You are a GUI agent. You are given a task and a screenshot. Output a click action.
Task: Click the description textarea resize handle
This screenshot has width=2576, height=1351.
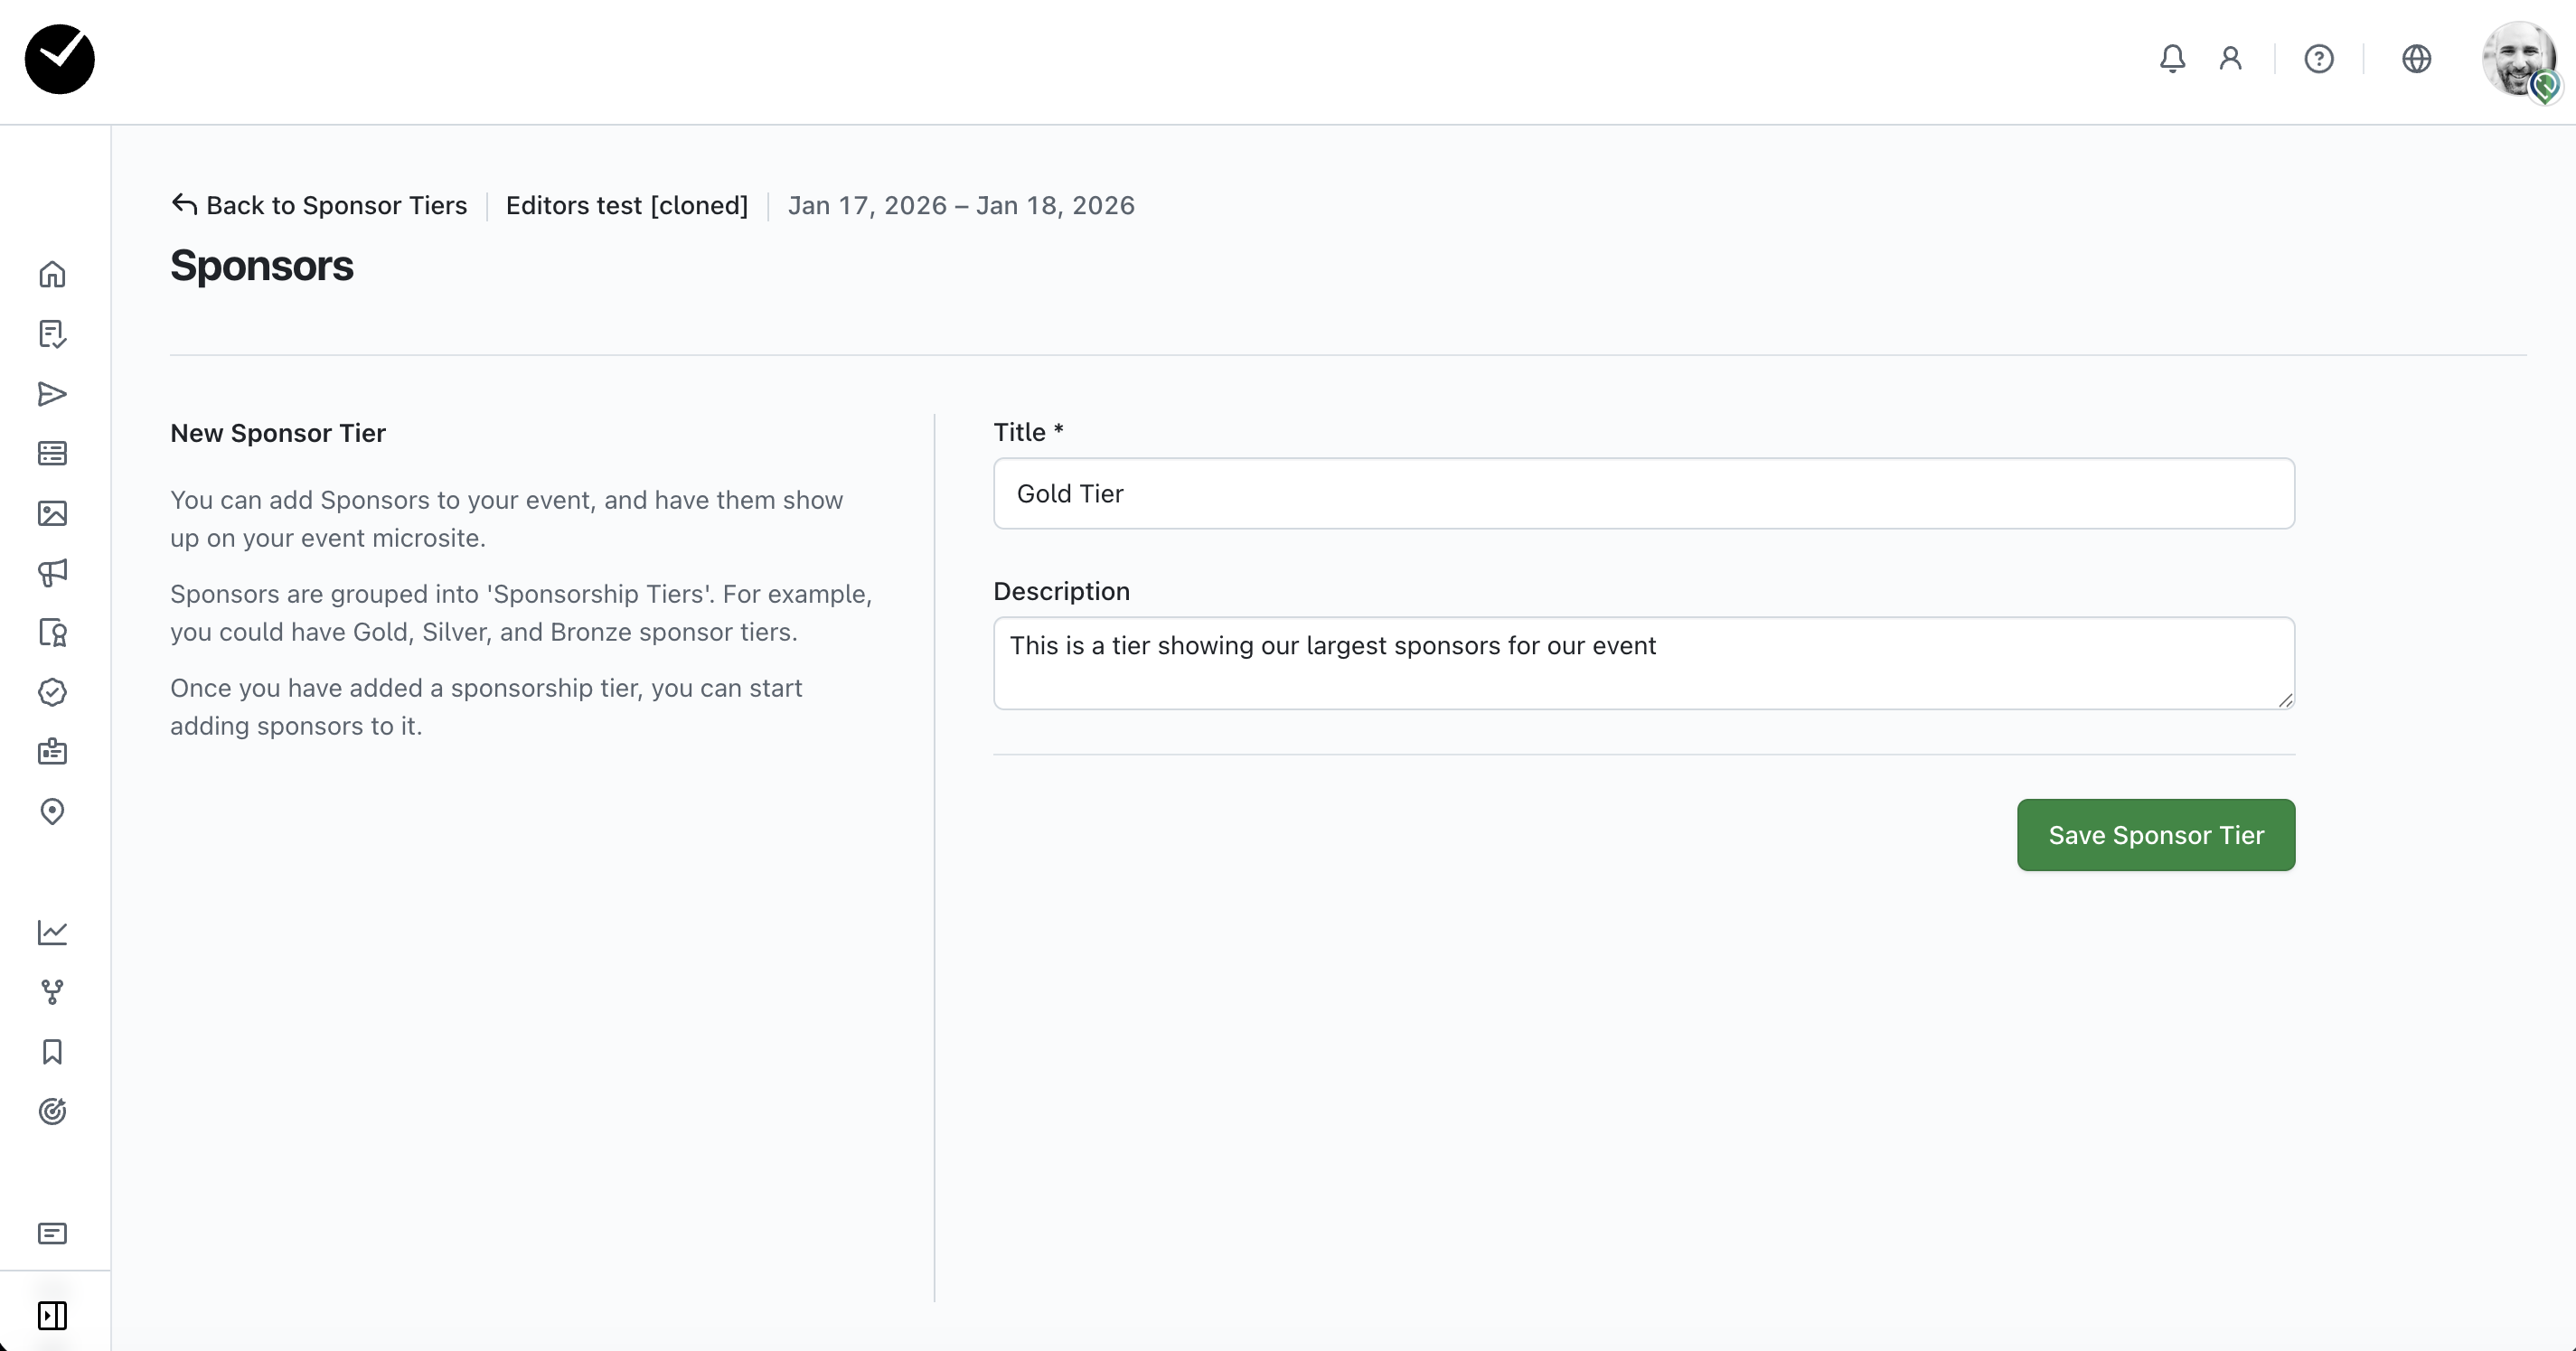(x=2285, y=700)
